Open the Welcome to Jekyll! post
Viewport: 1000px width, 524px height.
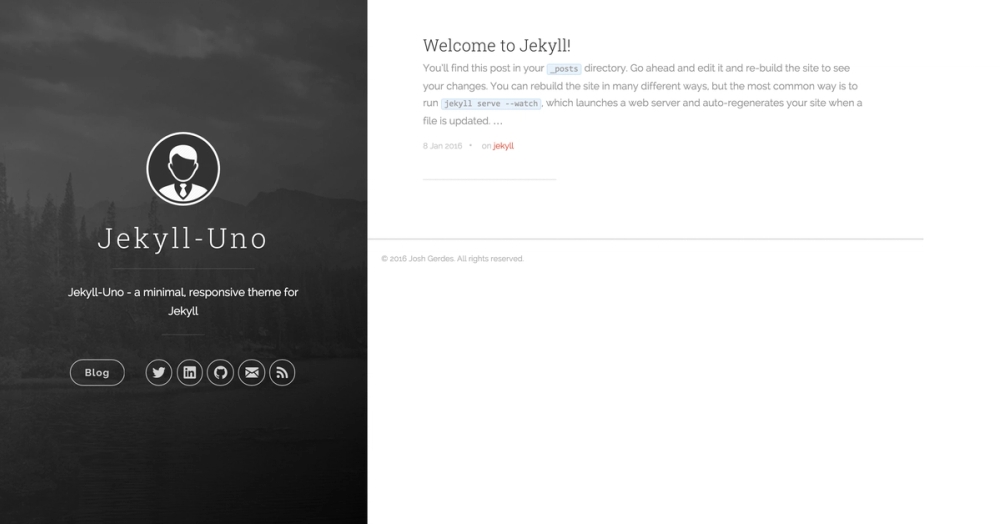[496, 45]
